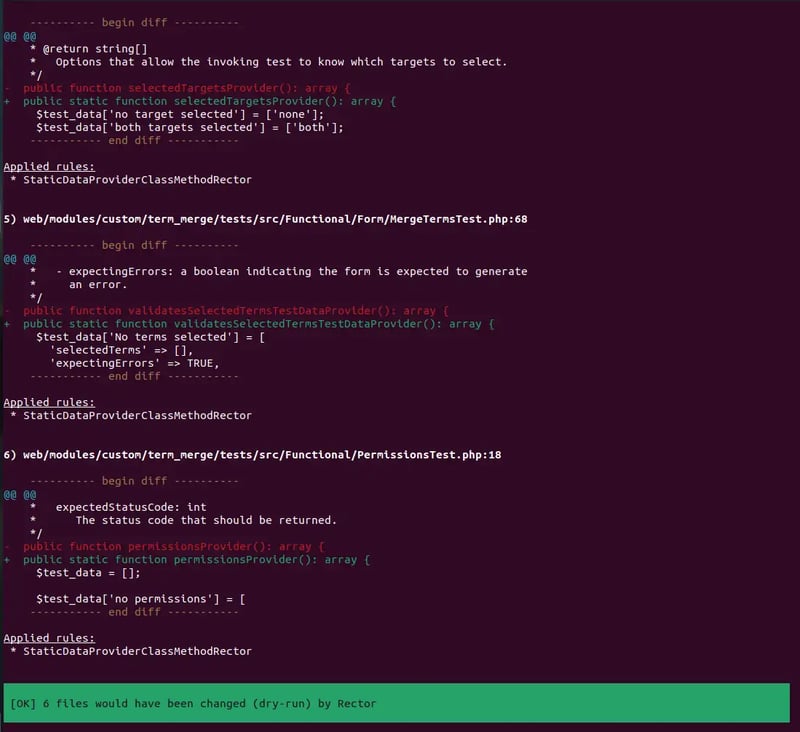Click the 'both targets selected' test data line
The height and width of the screenshot is (732, 800).
(189, 127)
